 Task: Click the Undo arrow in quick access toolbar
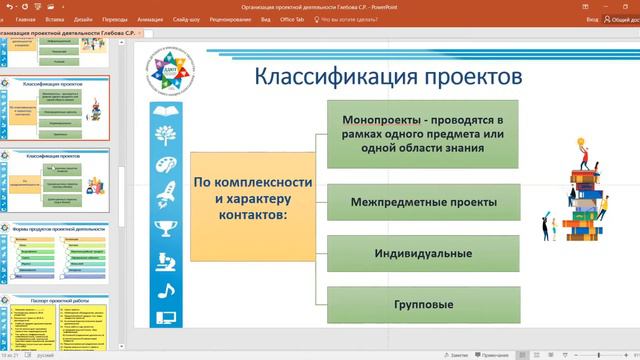(10, 7)
